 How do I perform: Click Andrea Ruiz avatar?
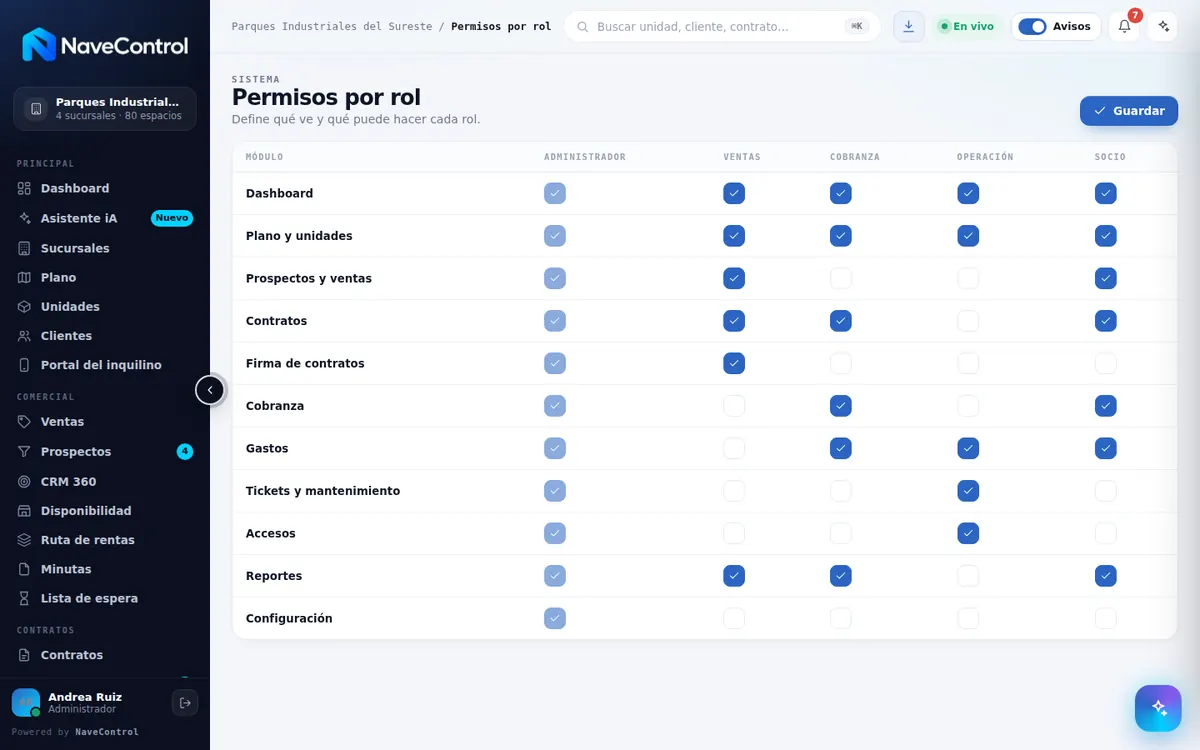click(x=26, y=703)
